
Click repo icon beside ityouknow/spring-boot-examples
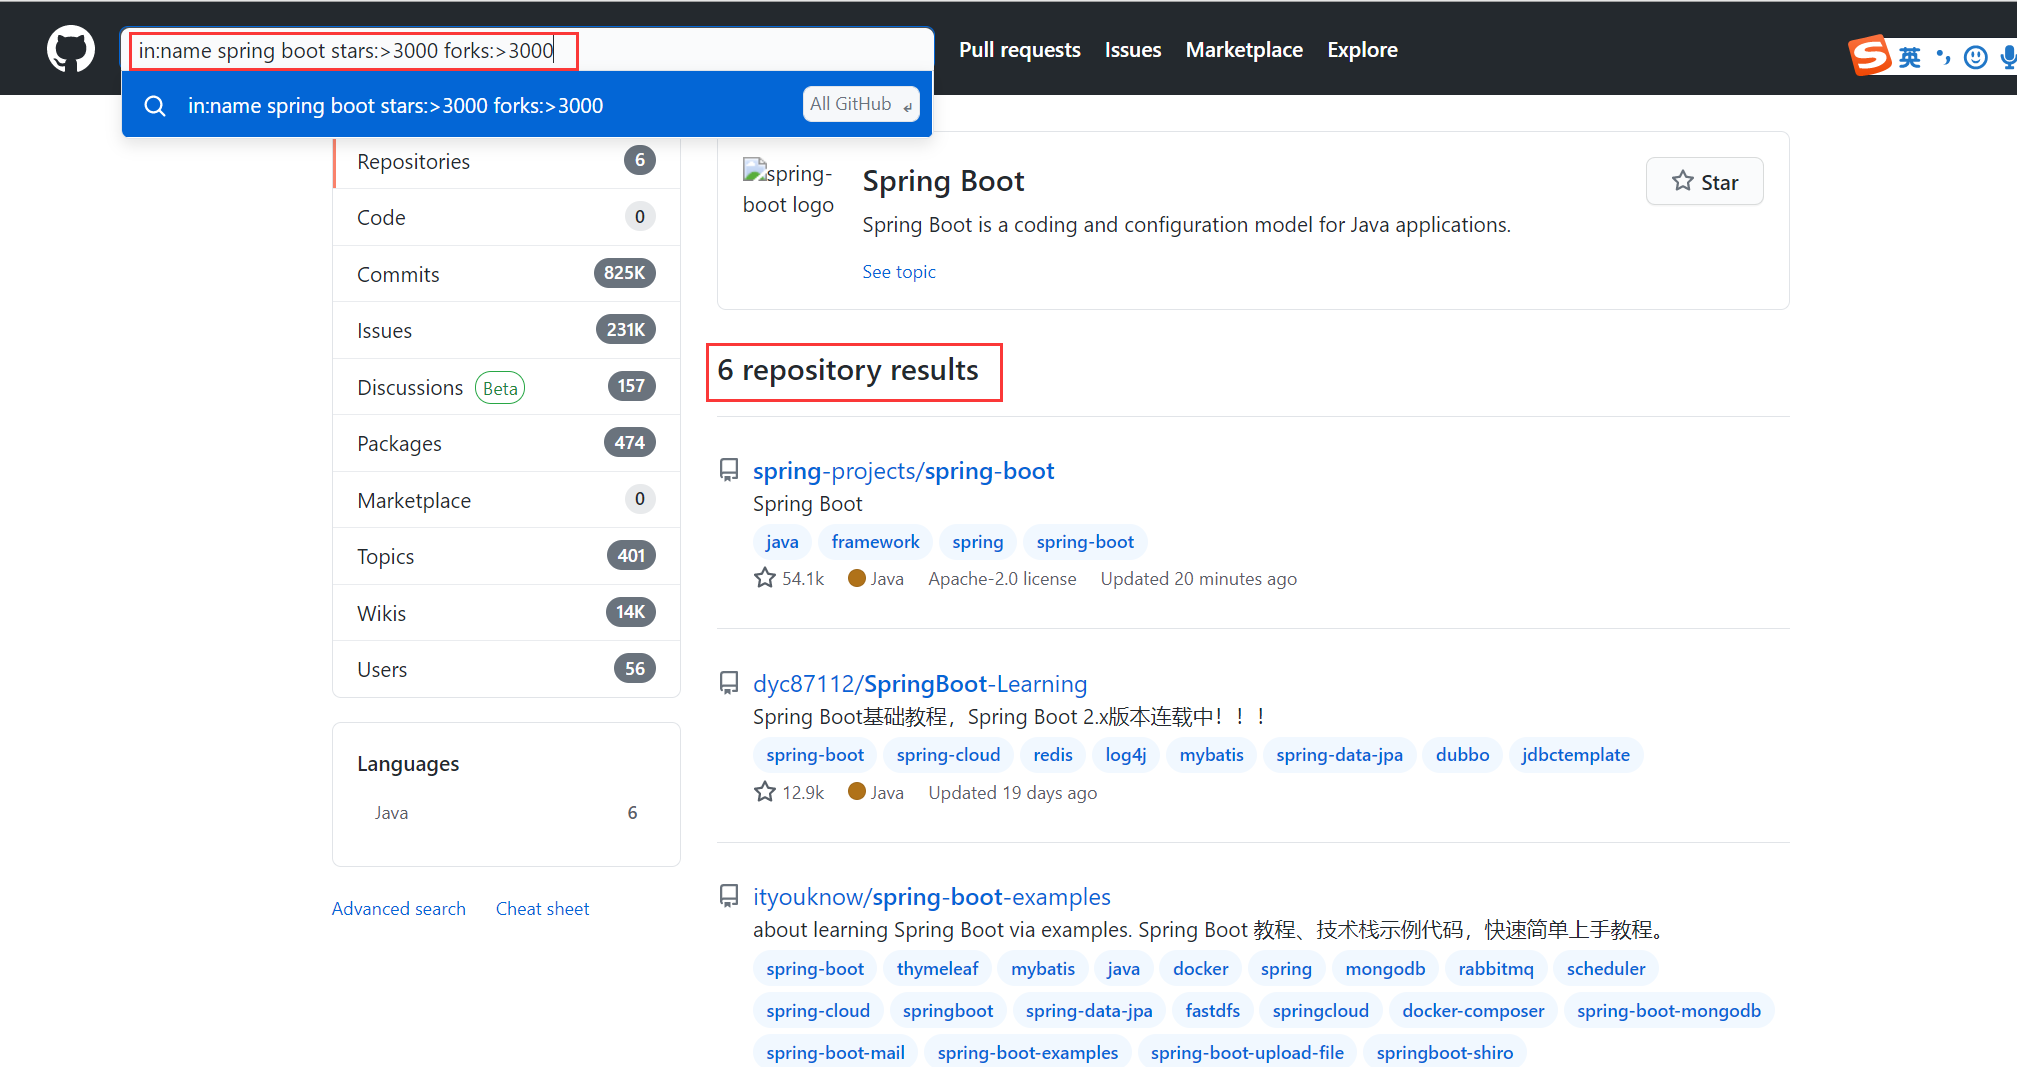click(729, 896)
